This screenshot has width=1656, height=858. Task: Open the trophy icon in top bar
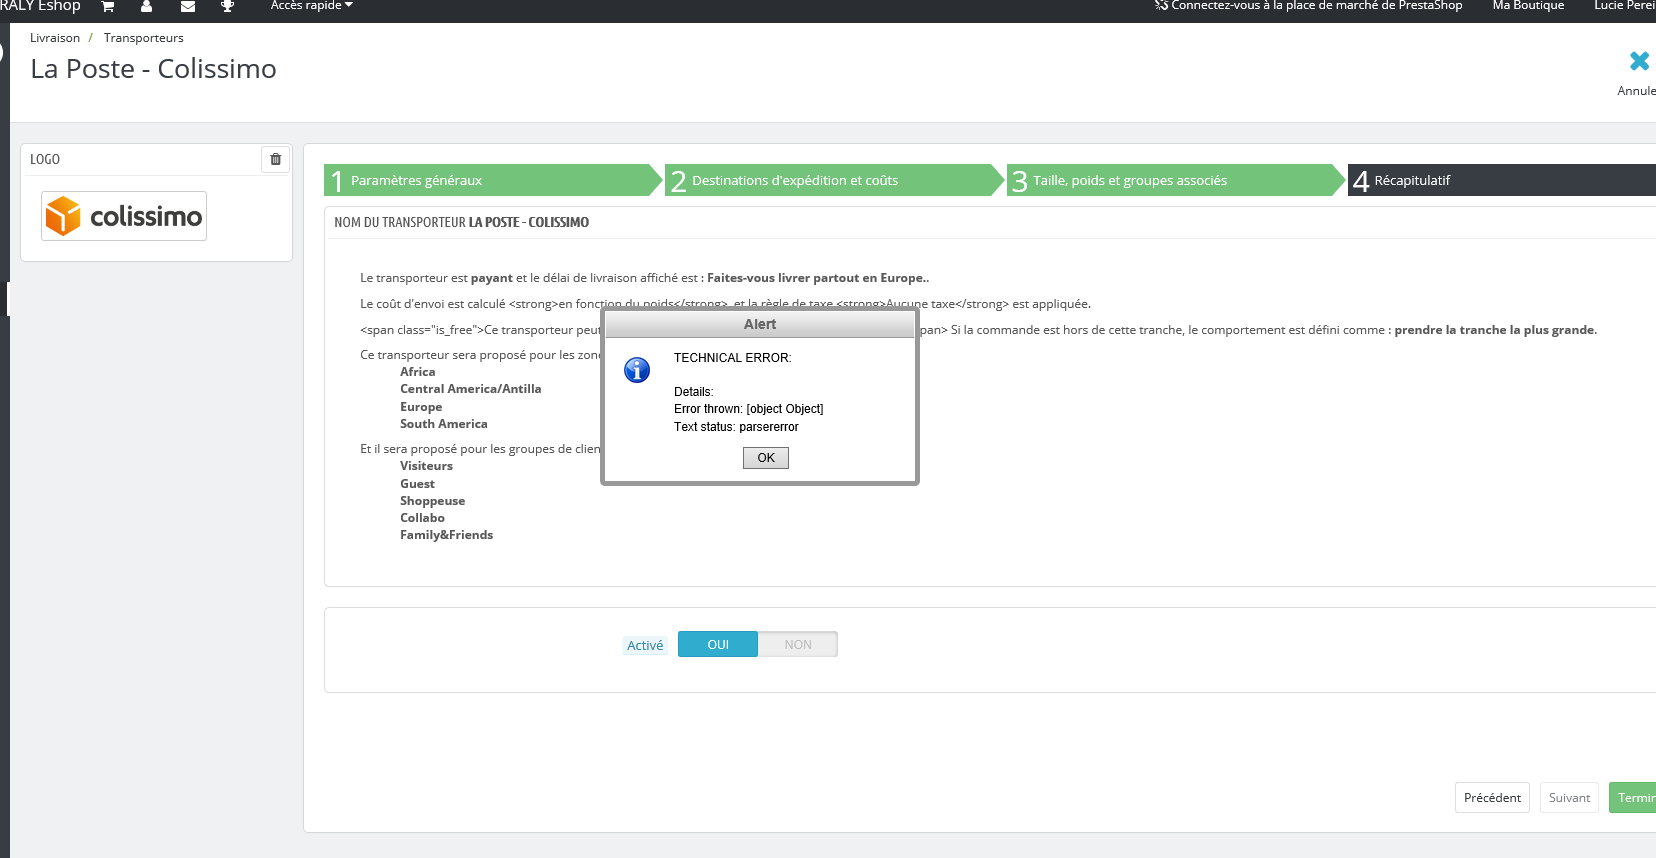point(228,6)
